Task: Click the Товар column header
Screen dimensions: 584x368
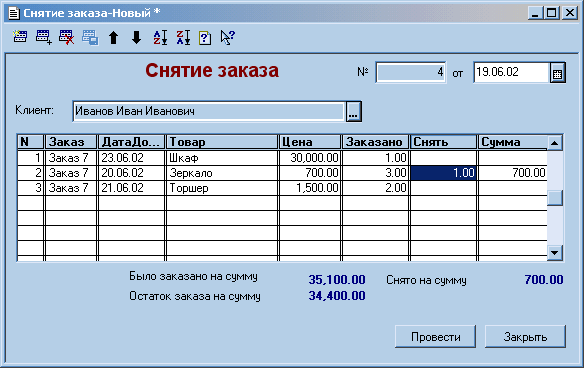Action: click(x=222, y=142)
